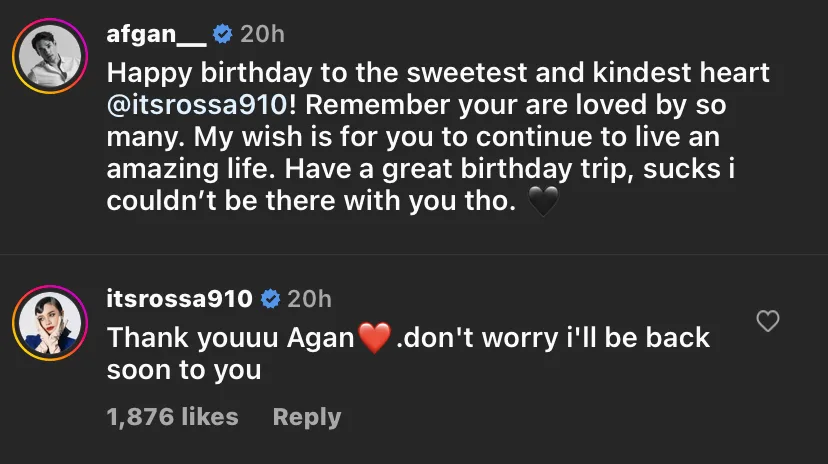Open the itsrossa910 commenter username
The image size is (828, 464).
179,298
